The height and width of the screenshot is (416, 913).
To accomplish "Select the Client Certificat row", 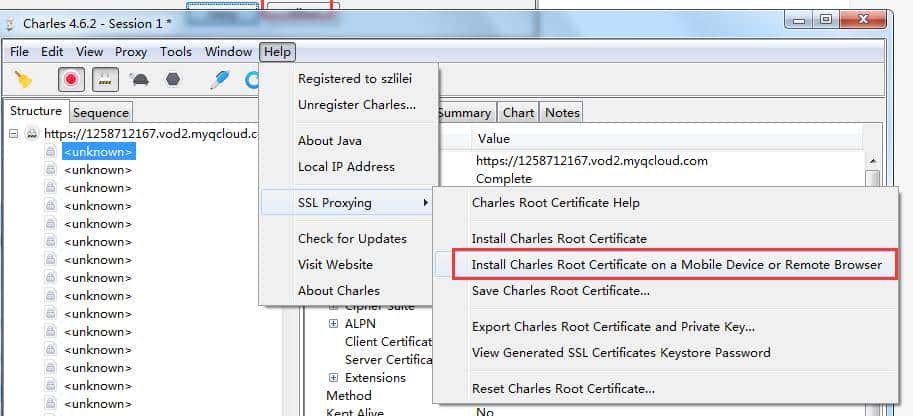I will pos(388,341).
